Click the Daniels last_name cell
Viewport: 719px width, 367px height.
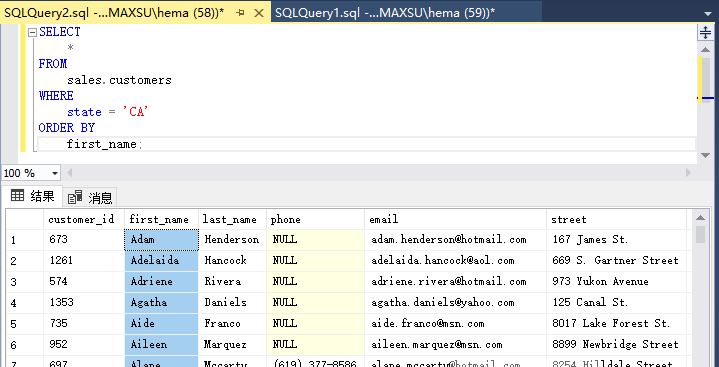coord(232,302)
